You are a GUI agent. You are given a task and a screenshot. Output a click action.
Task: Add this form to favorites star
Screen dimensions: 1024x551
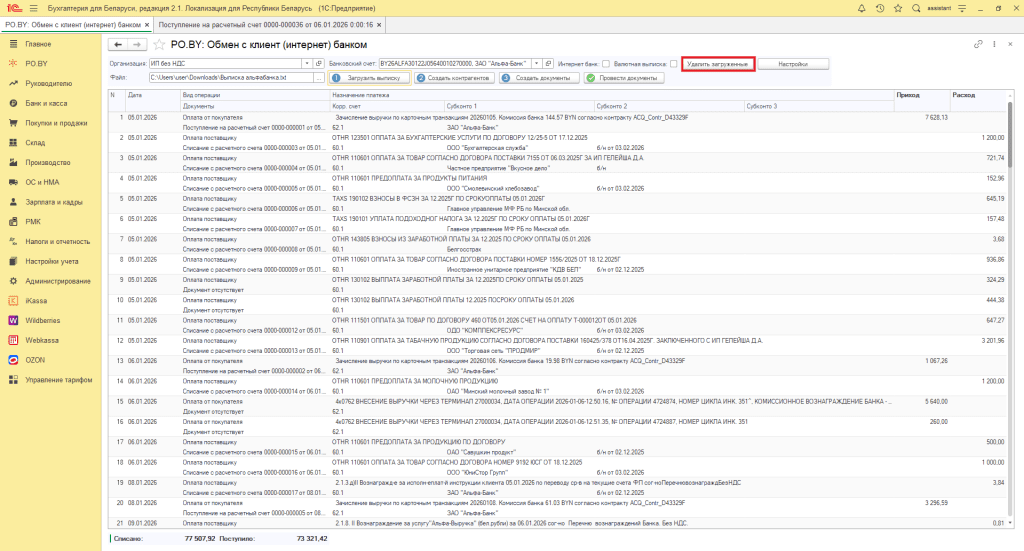[159, 45]
